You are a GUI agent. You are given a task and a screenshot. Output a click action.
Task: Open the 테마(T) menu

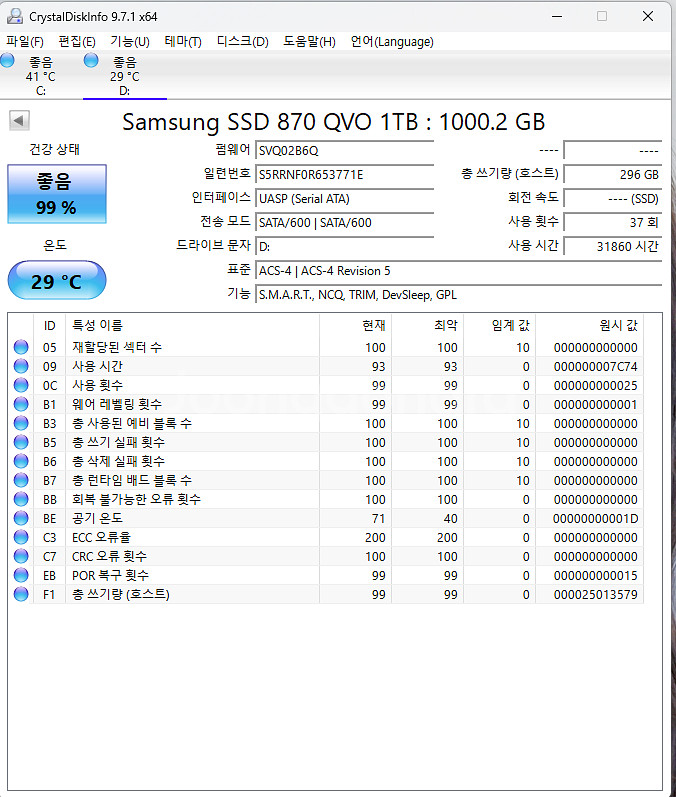[x=183, y=42]
